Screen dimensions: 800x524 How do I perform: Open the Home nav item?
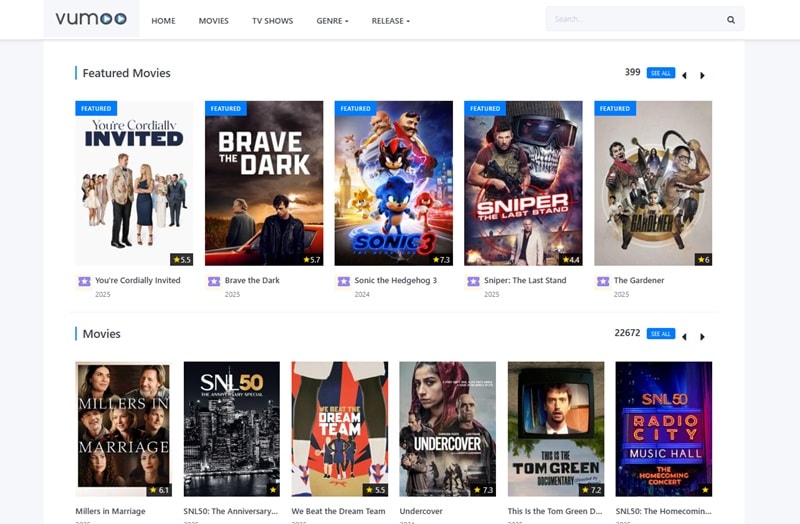(x=163, y=21)
